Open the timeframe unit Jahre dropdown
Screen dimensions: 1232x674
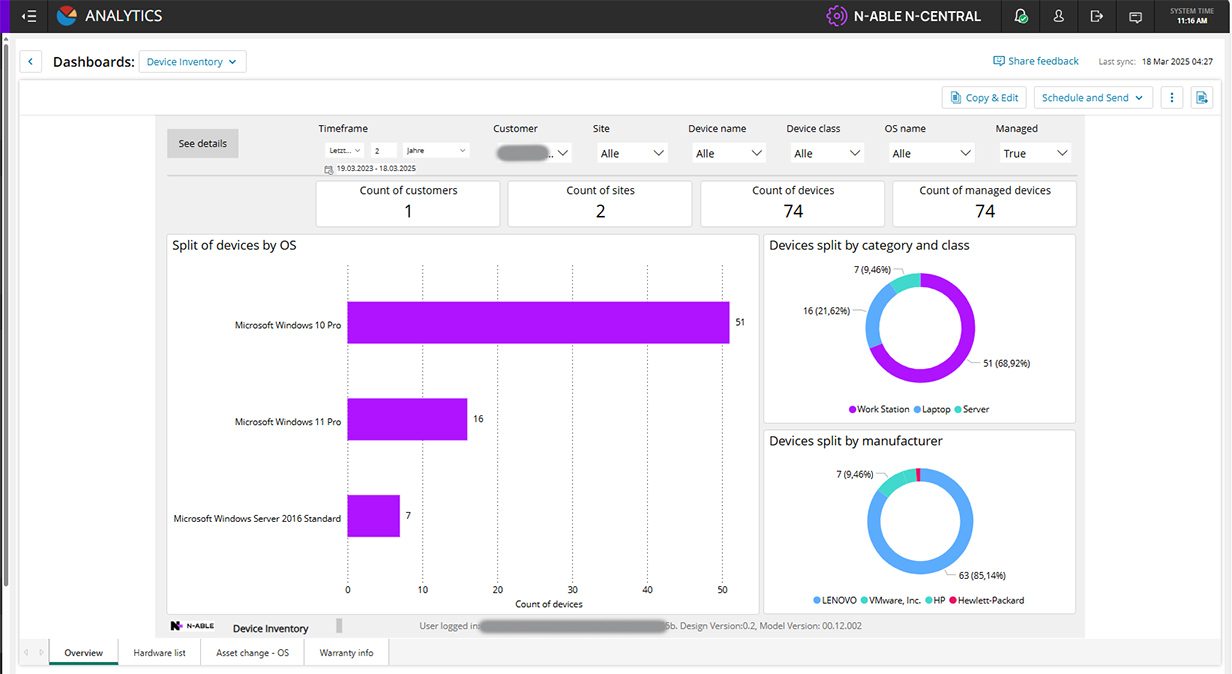point(436,150)
